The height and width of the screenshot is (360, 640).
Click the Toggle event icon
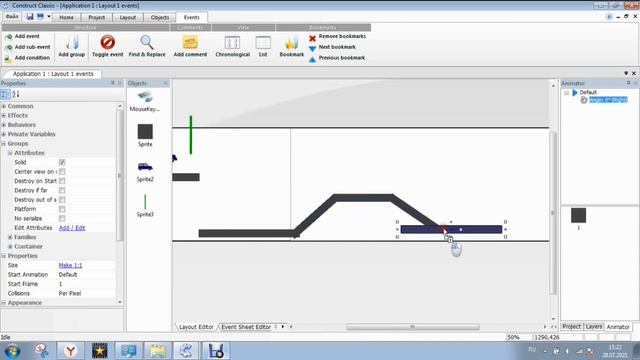pos(107,42)
